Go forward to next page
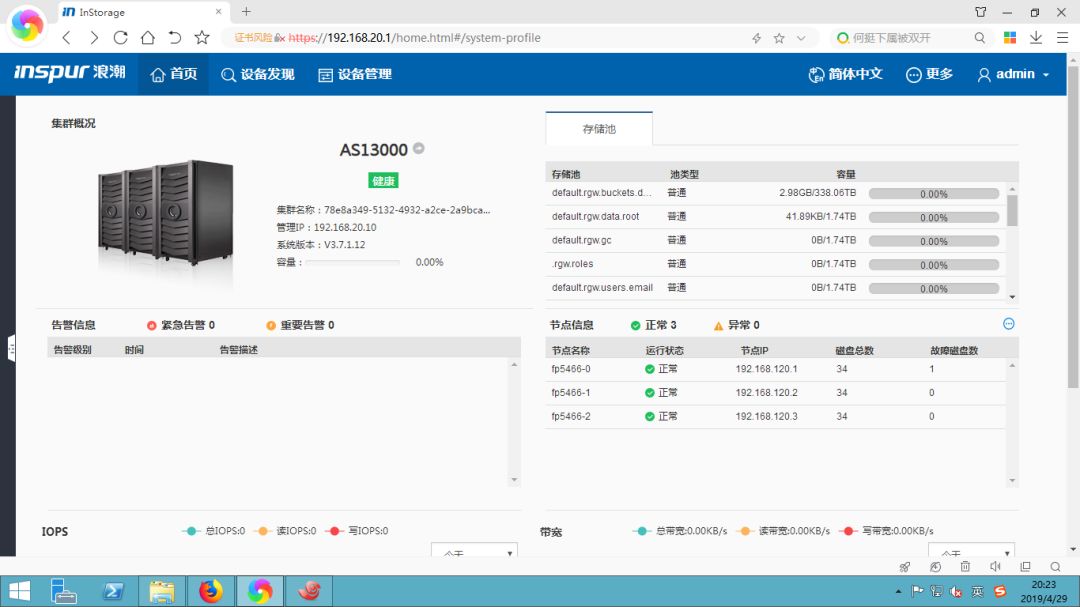This screenshot has height=607, width=1080. [94, 38]
